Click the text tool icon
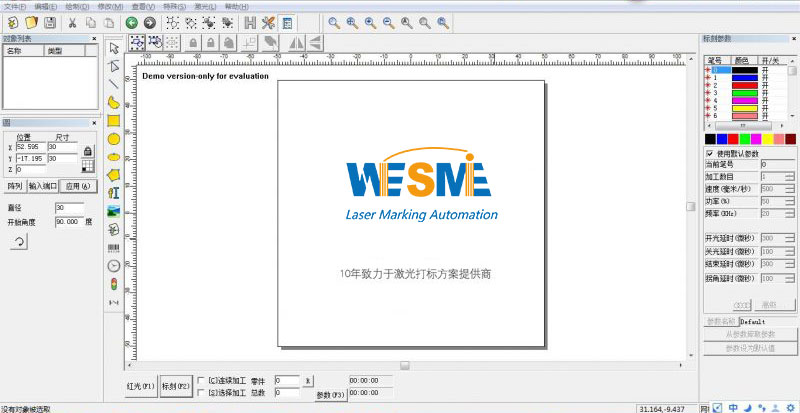The width and height of the screenshot is (800, 413). coord(114,192)
